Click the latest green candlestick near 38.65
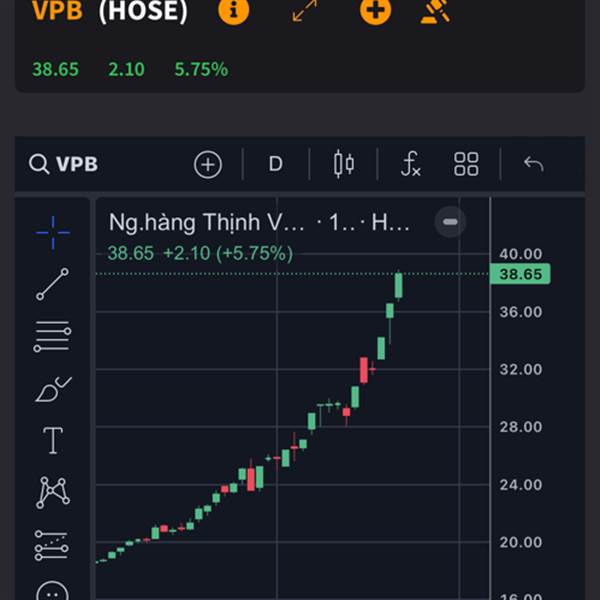600x600 pixels. pos(399,285)
